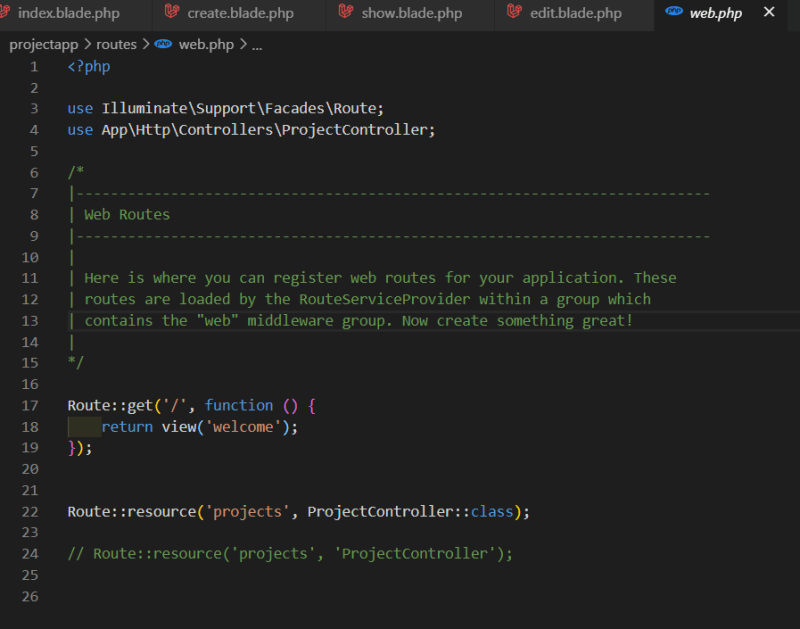Click the routes breadcrumb segment

(116, 45)
